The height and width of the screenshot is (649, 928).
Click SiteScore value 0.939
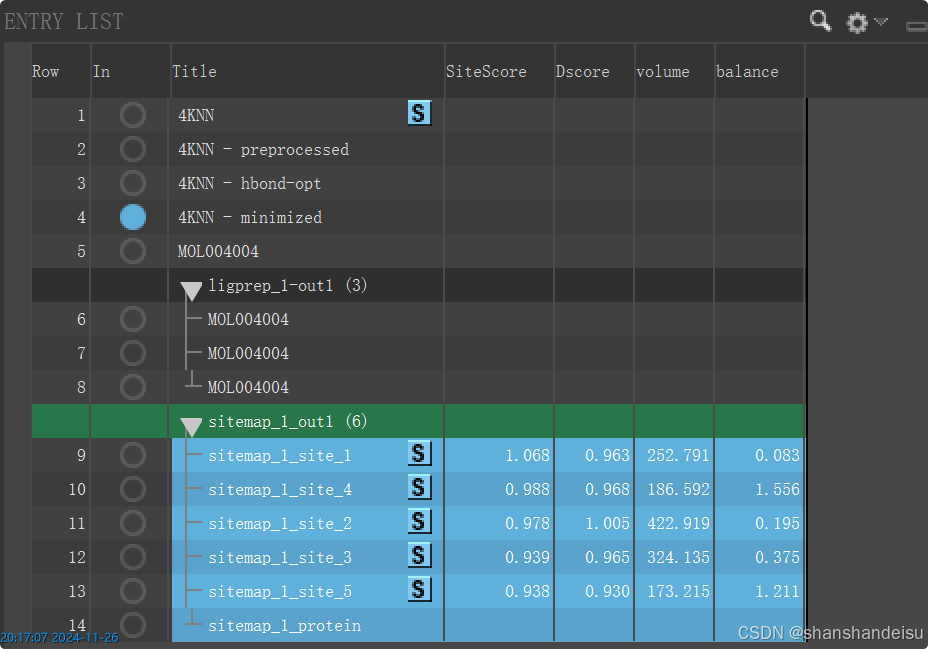pos(527,557)
